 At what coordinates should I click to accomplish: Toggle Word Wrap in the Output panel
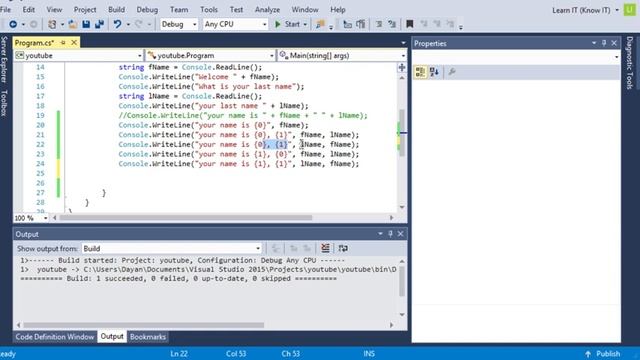tap(343, 248)
